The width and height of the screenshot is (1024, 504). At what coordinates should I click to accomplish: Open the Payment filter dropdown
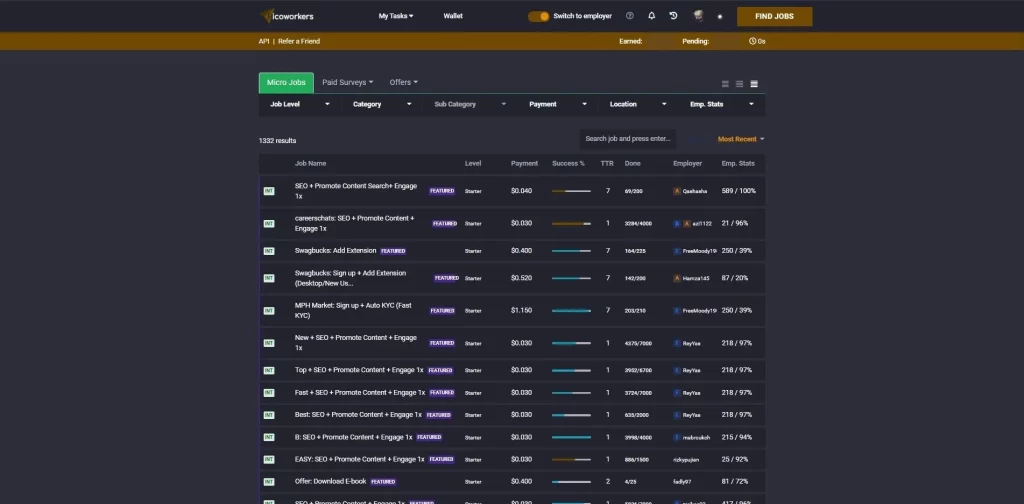click(x=558, y=104)
